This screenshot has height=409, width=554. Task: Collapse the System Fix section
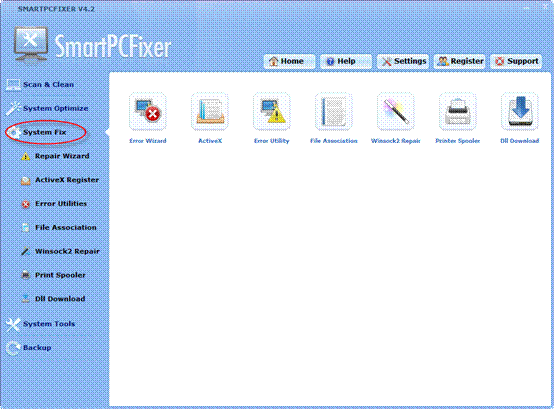[x=46, y=132]
